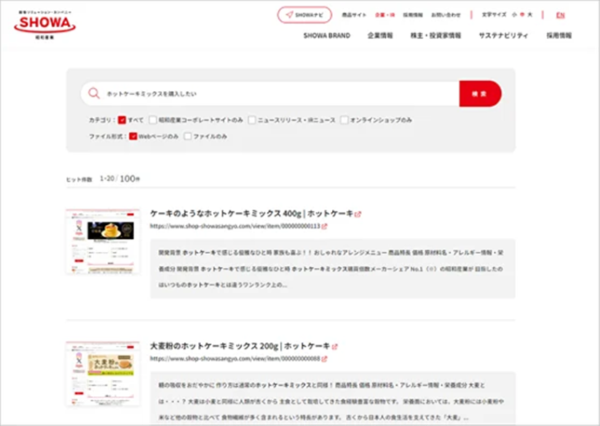The height and width of the screenshot is (426, 600).
Task: Click the 100件 hit count text
Action: (x=130, y=178)
